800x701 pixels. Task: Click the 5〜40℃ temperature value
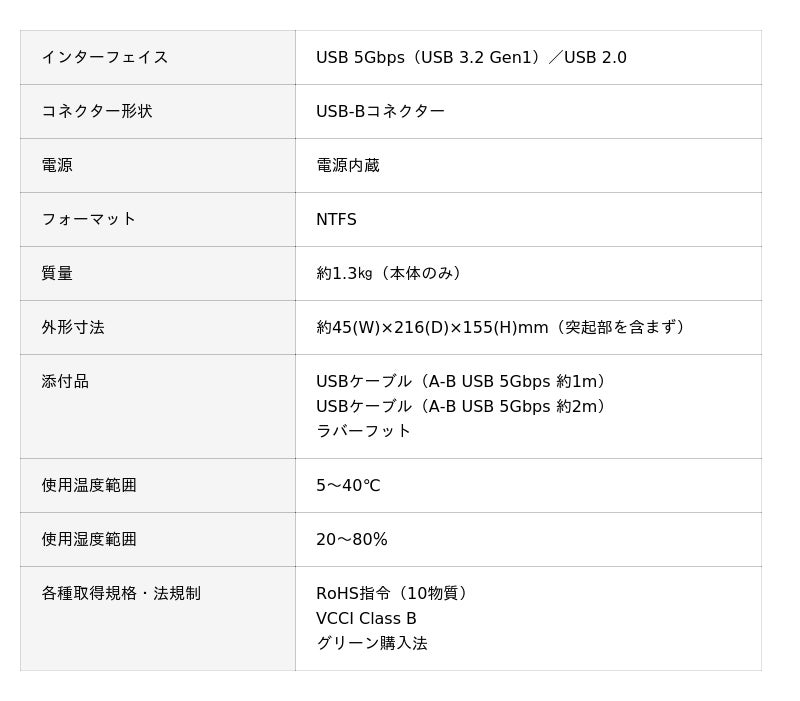348,486
